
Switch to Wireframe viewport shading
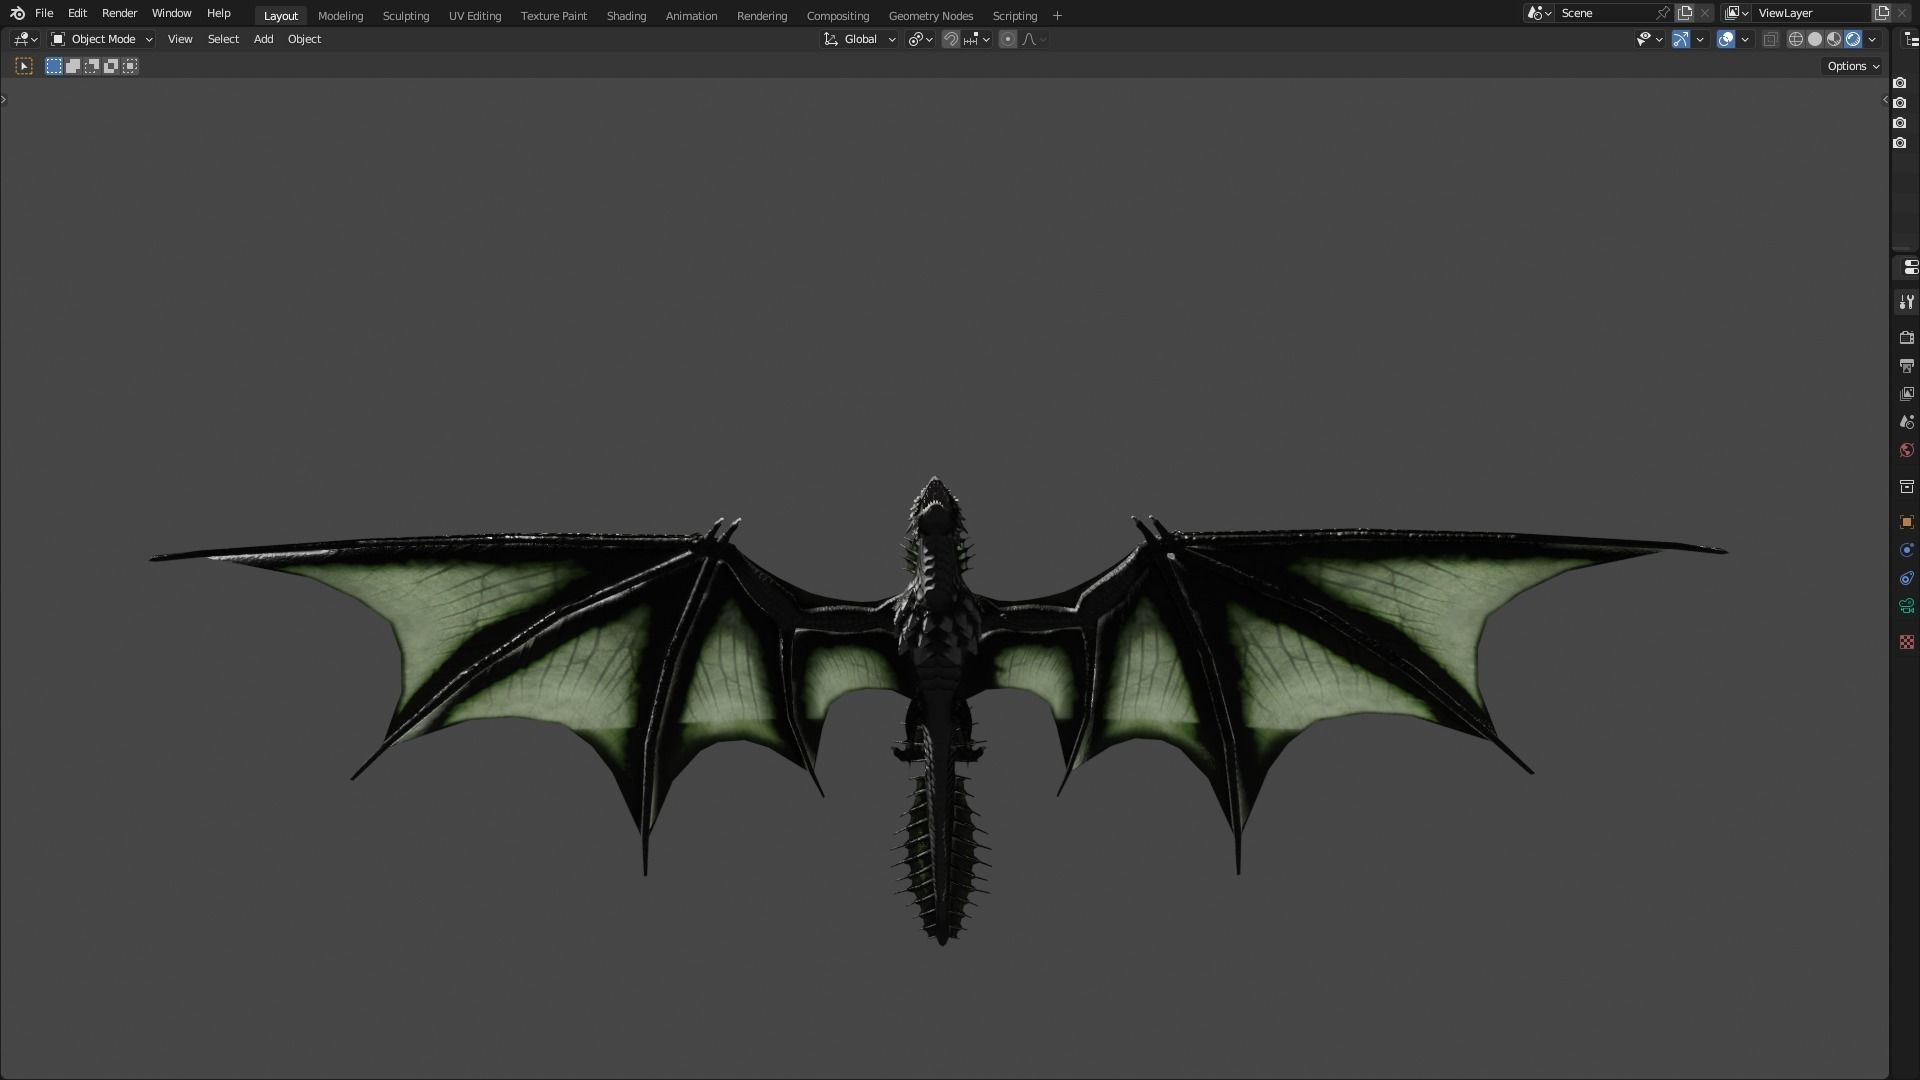(x=1796, y=39)
